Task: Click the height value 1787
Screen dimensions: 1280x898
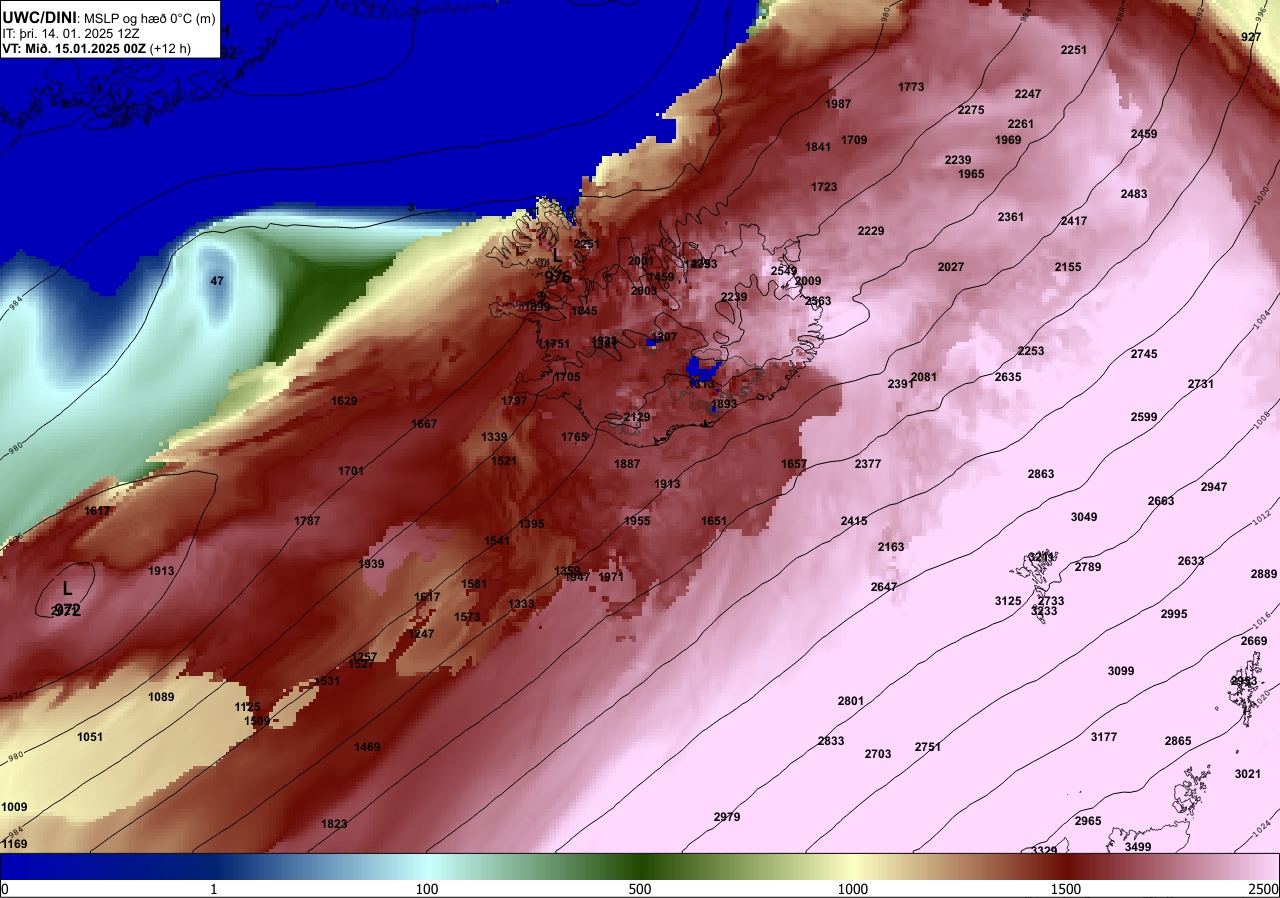Action: click(x=308, y=521)
